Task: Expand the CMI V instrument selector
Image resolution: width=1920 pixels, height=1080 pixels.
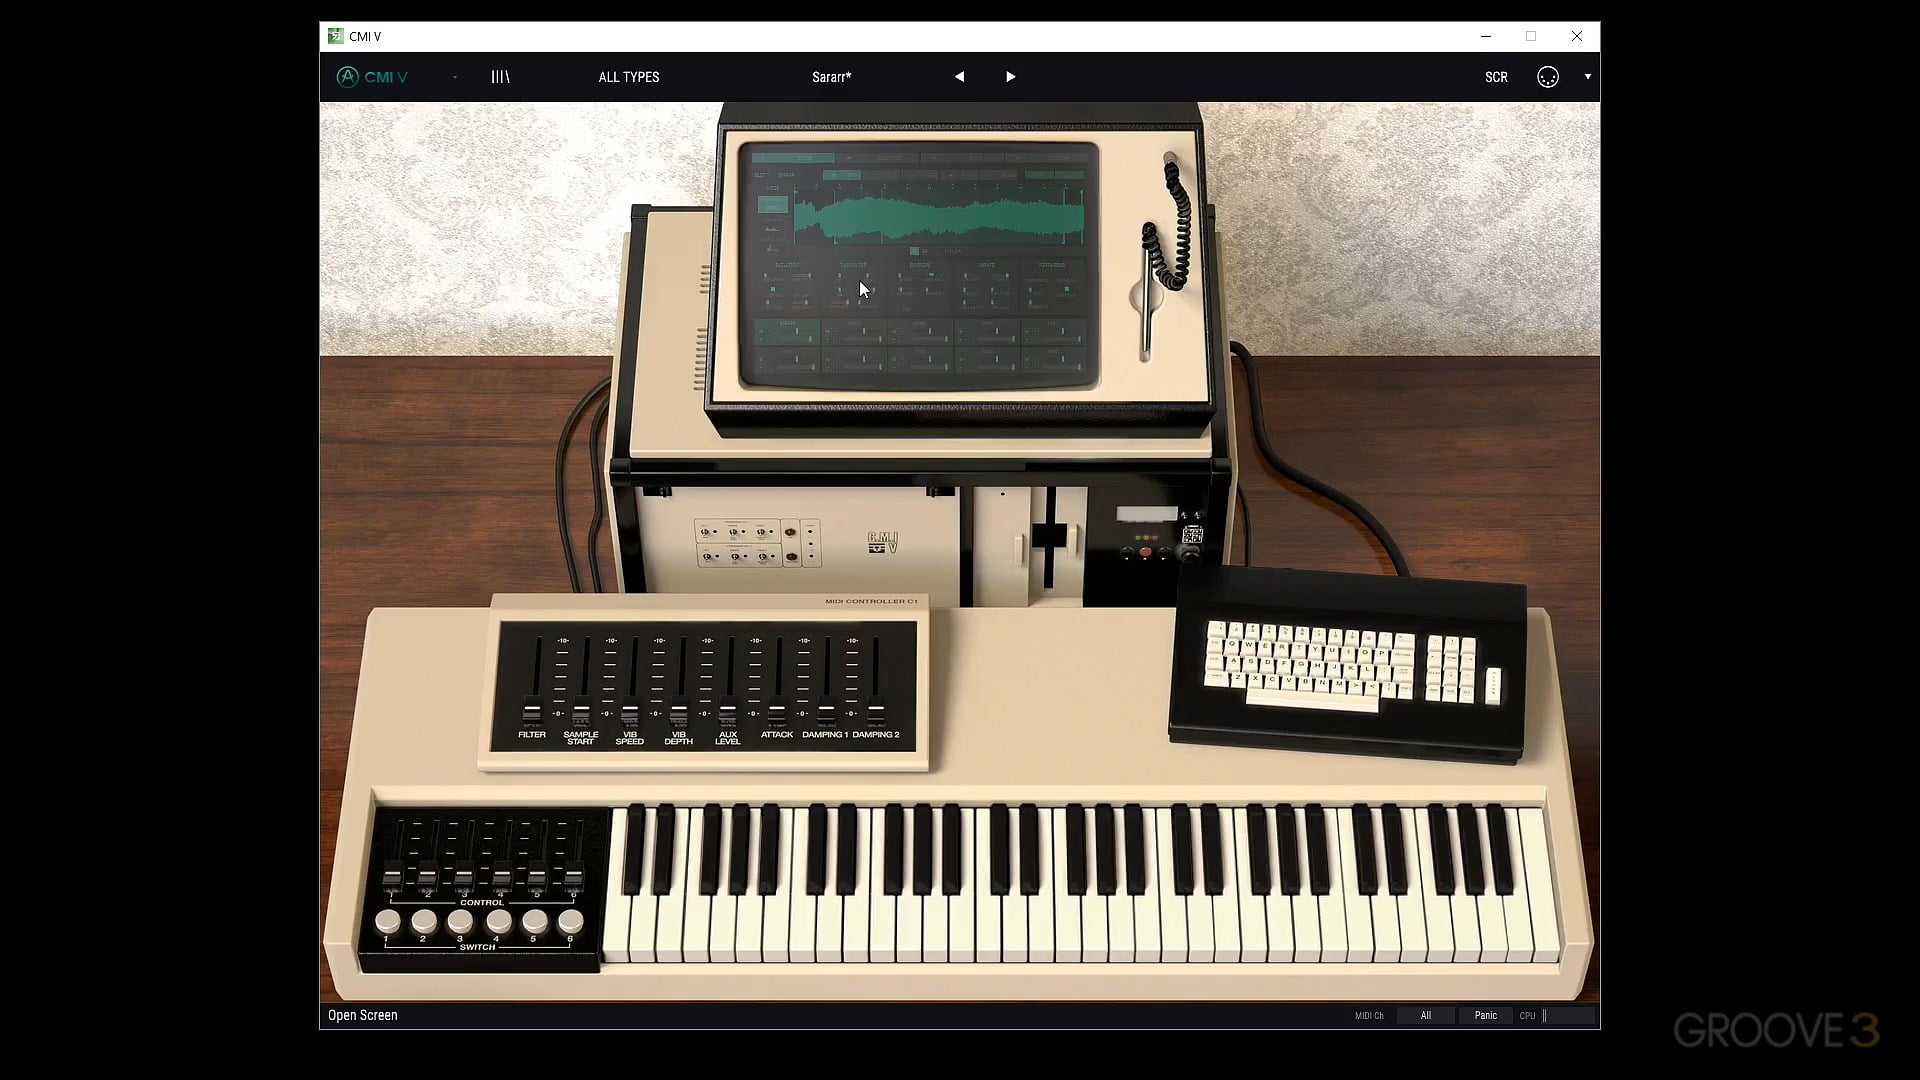Action: click(x=455, y=76)
